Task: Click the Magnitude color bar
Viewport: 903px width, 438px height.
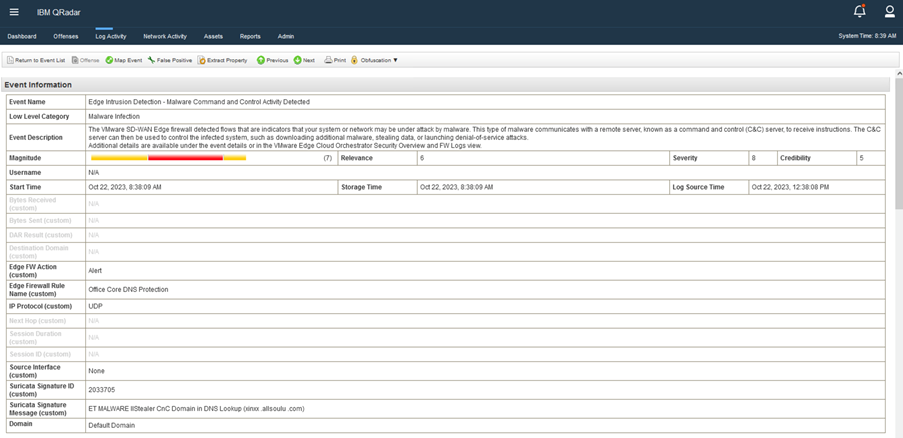Action: (168, 158)
